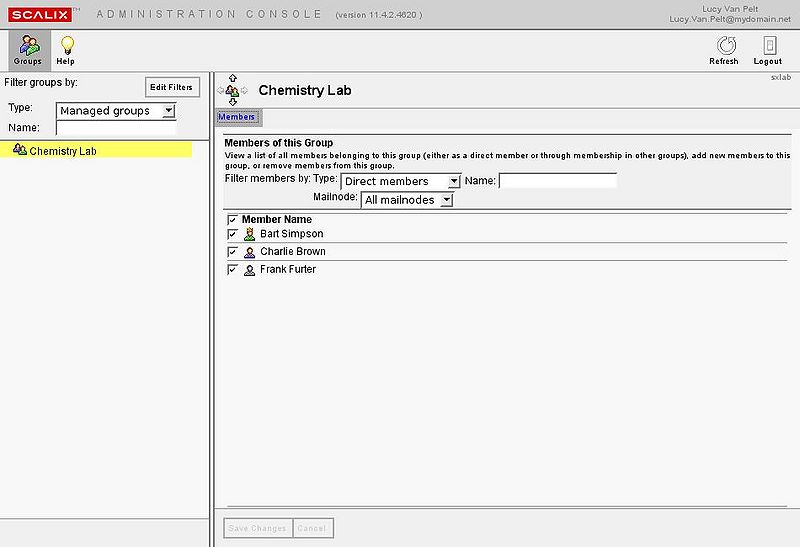Open the All mailnodes dropdown
This screenshot has height=547, width=800.
[407, 200]
